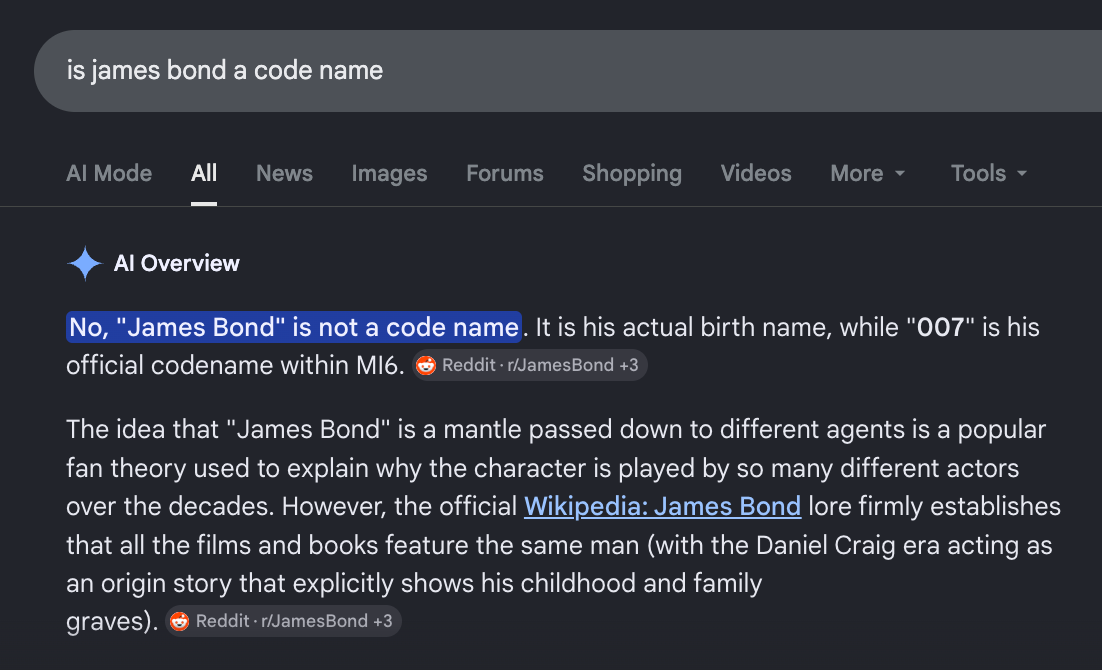Screen dimensions: 1102x670
Task: Click the Reddit icon after 'graves'
Action: click(x=180, y=621)
